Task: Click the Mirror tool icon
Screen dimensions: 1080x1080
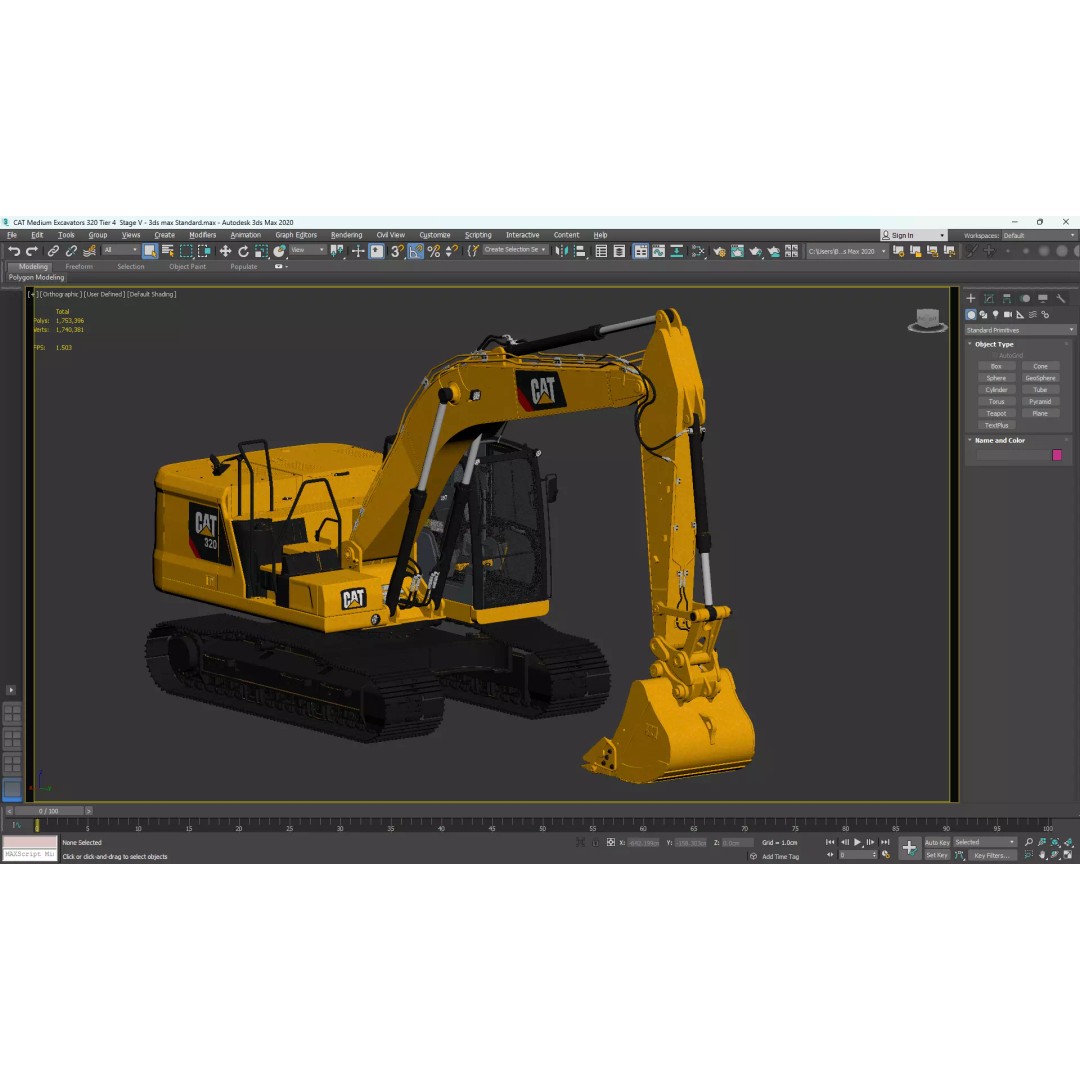Action: coord(562,251)
